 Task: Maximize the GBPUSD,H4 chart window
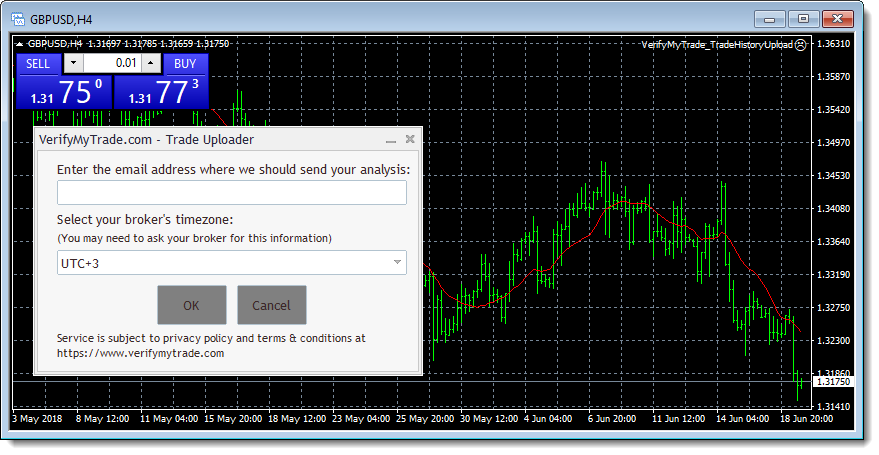pos(803,19)
